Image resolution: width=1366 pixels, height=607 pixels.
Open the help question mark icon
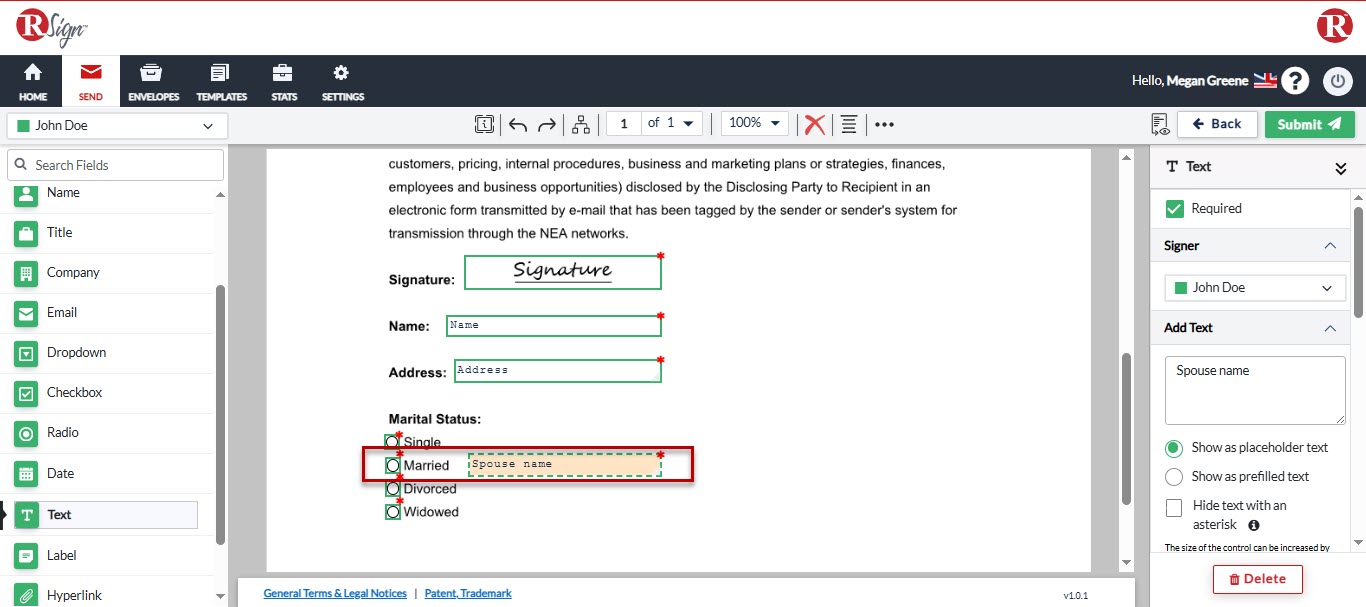click(1295, 80)
